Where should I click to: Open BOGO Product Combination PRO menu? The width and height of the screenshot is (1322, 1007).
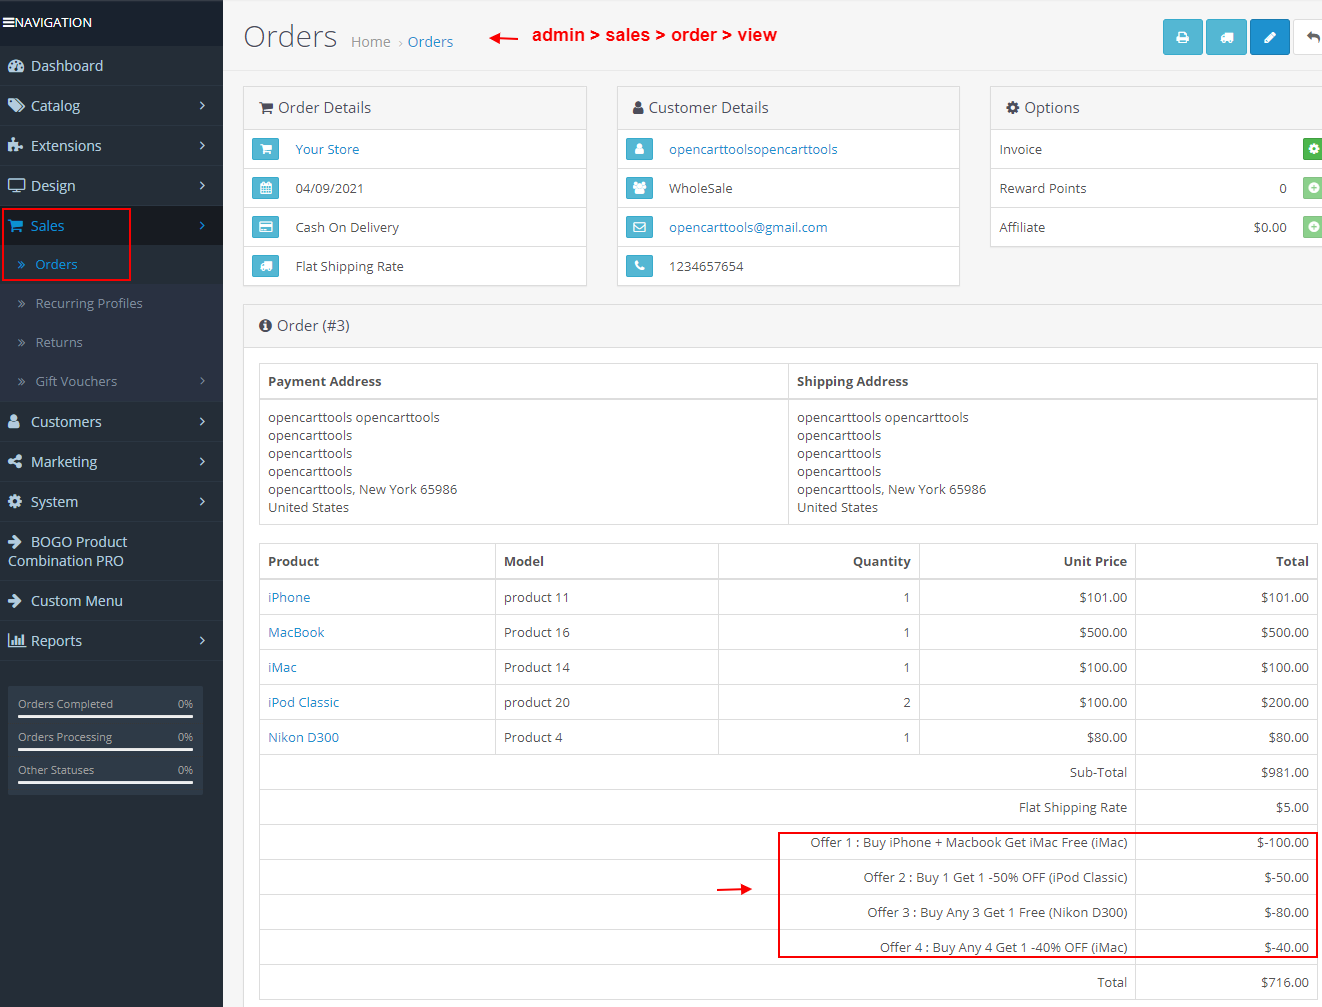[111, 551]
